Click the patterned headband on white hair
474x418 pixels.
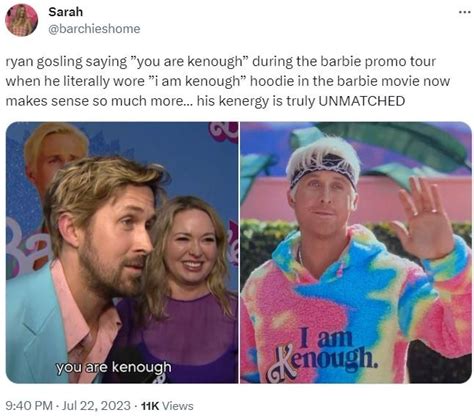point(323,172)
